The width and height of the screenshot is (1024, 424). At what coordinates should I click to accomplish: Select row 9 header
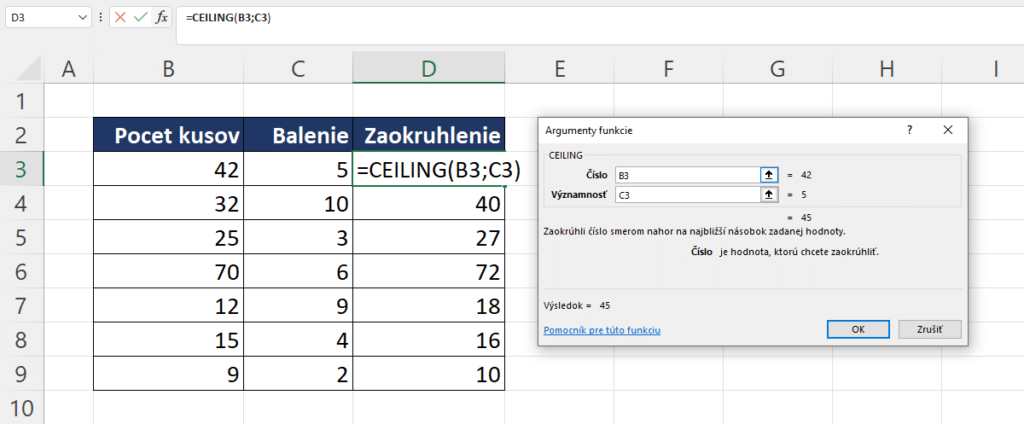point(22,374)
